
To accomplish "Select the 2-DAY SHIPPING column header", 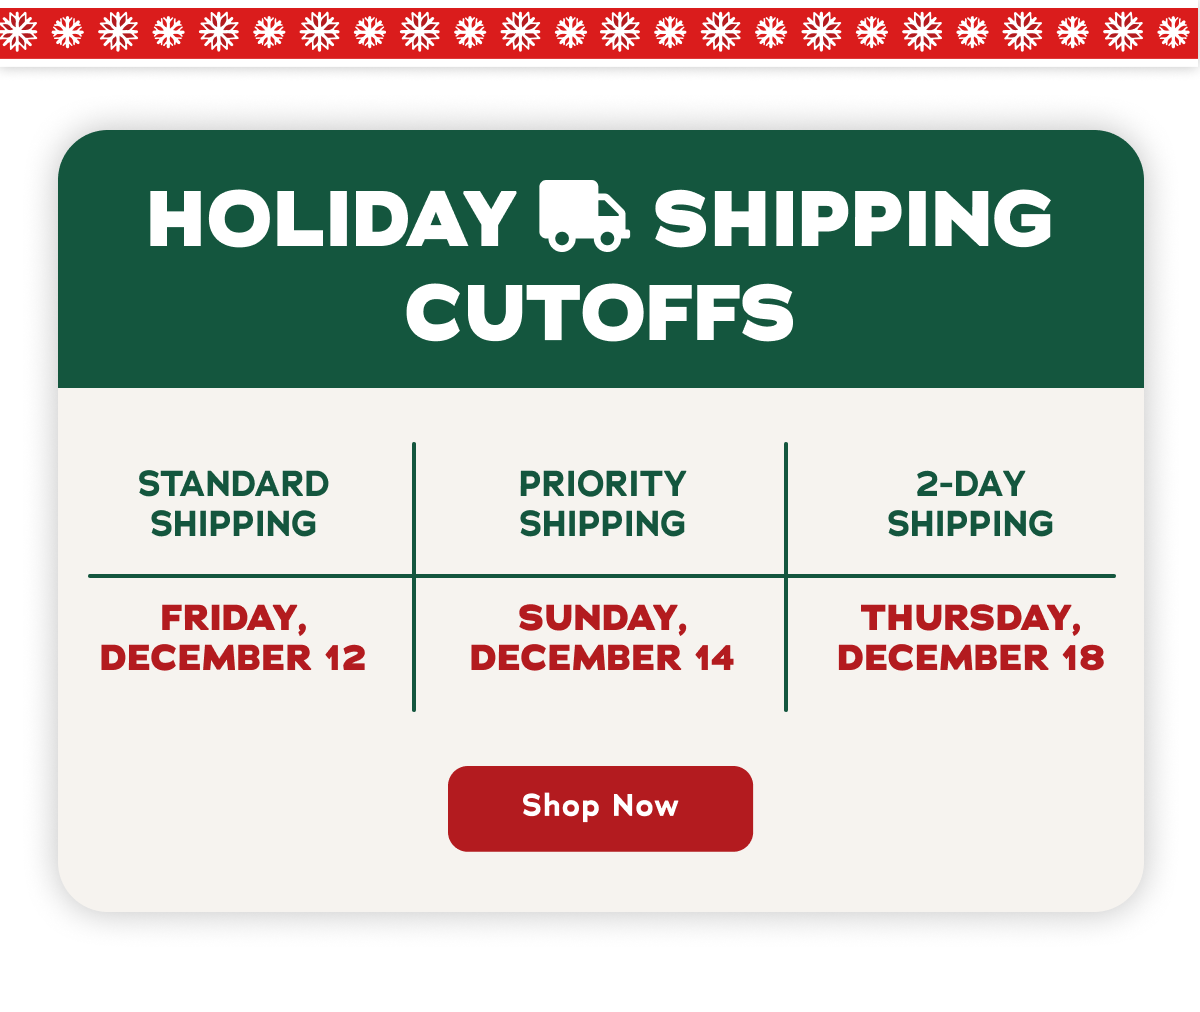I will tap(970, 503).
